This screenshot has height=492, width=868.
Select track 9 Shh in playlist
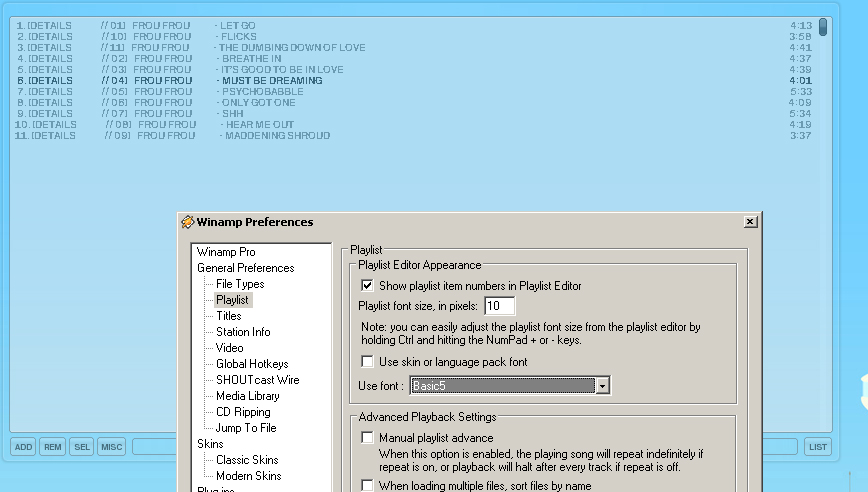pyautogui.click(x=414, y=113)
